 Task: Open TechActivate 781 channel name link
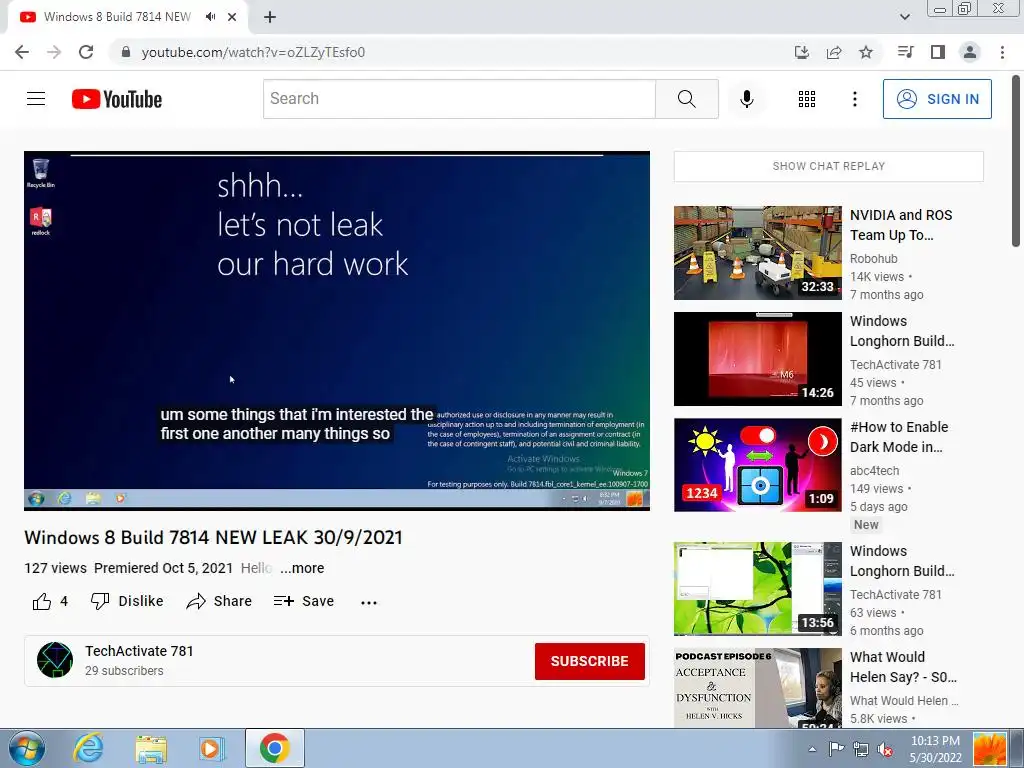click(139, 651)
